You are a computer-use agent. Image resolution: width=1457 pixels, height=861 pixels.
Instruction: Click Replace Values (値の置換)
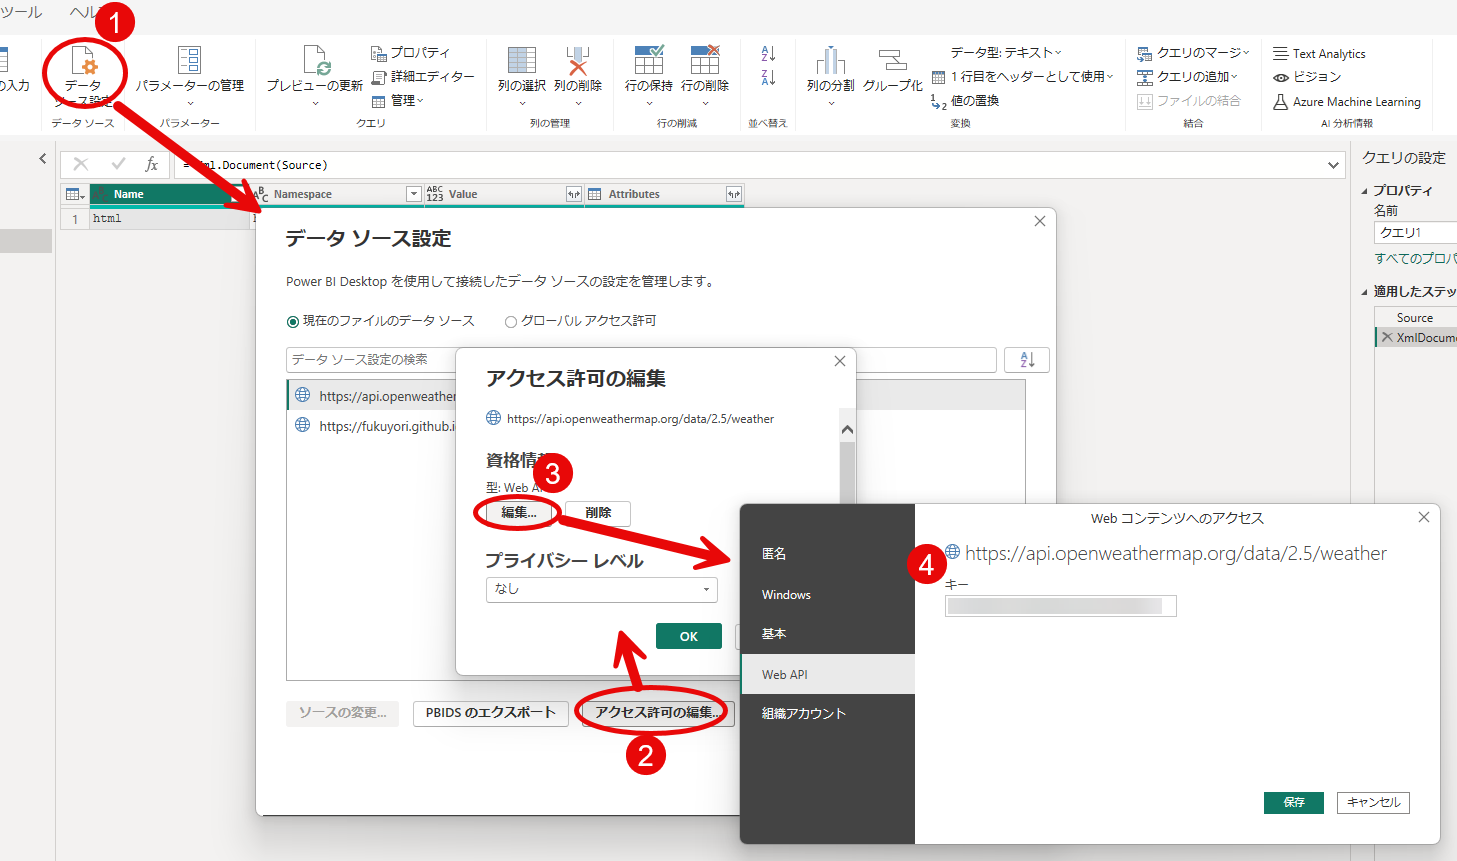coord(965,100)
